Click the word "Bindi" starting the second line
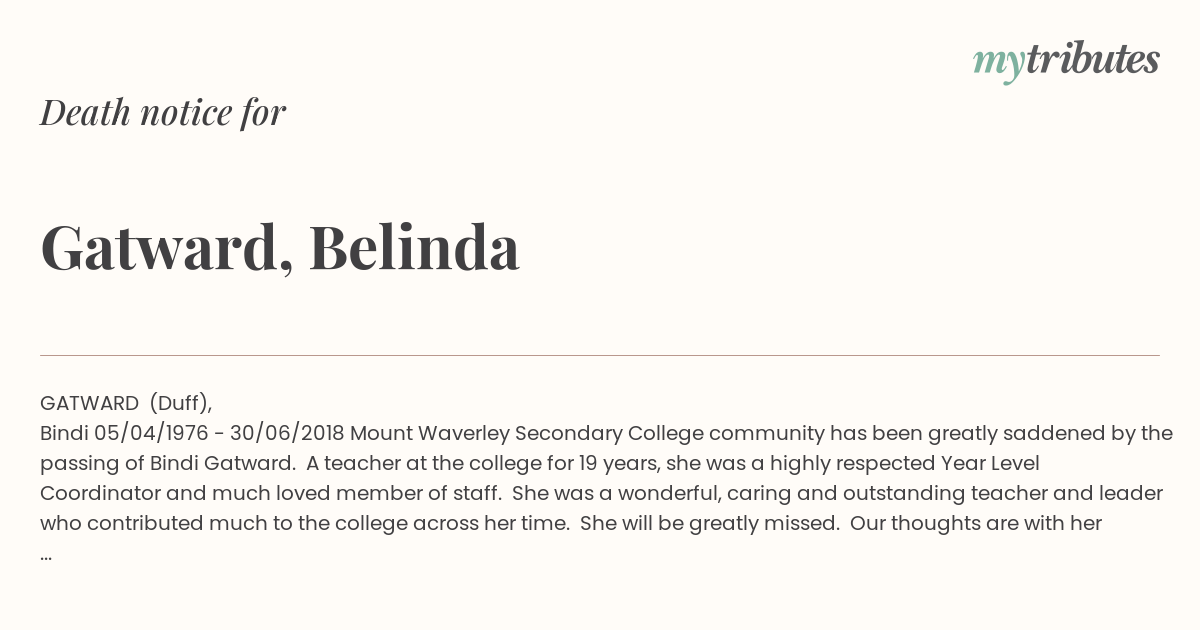The width and height of the screenshot is (1200, 630). coord(64,433)
